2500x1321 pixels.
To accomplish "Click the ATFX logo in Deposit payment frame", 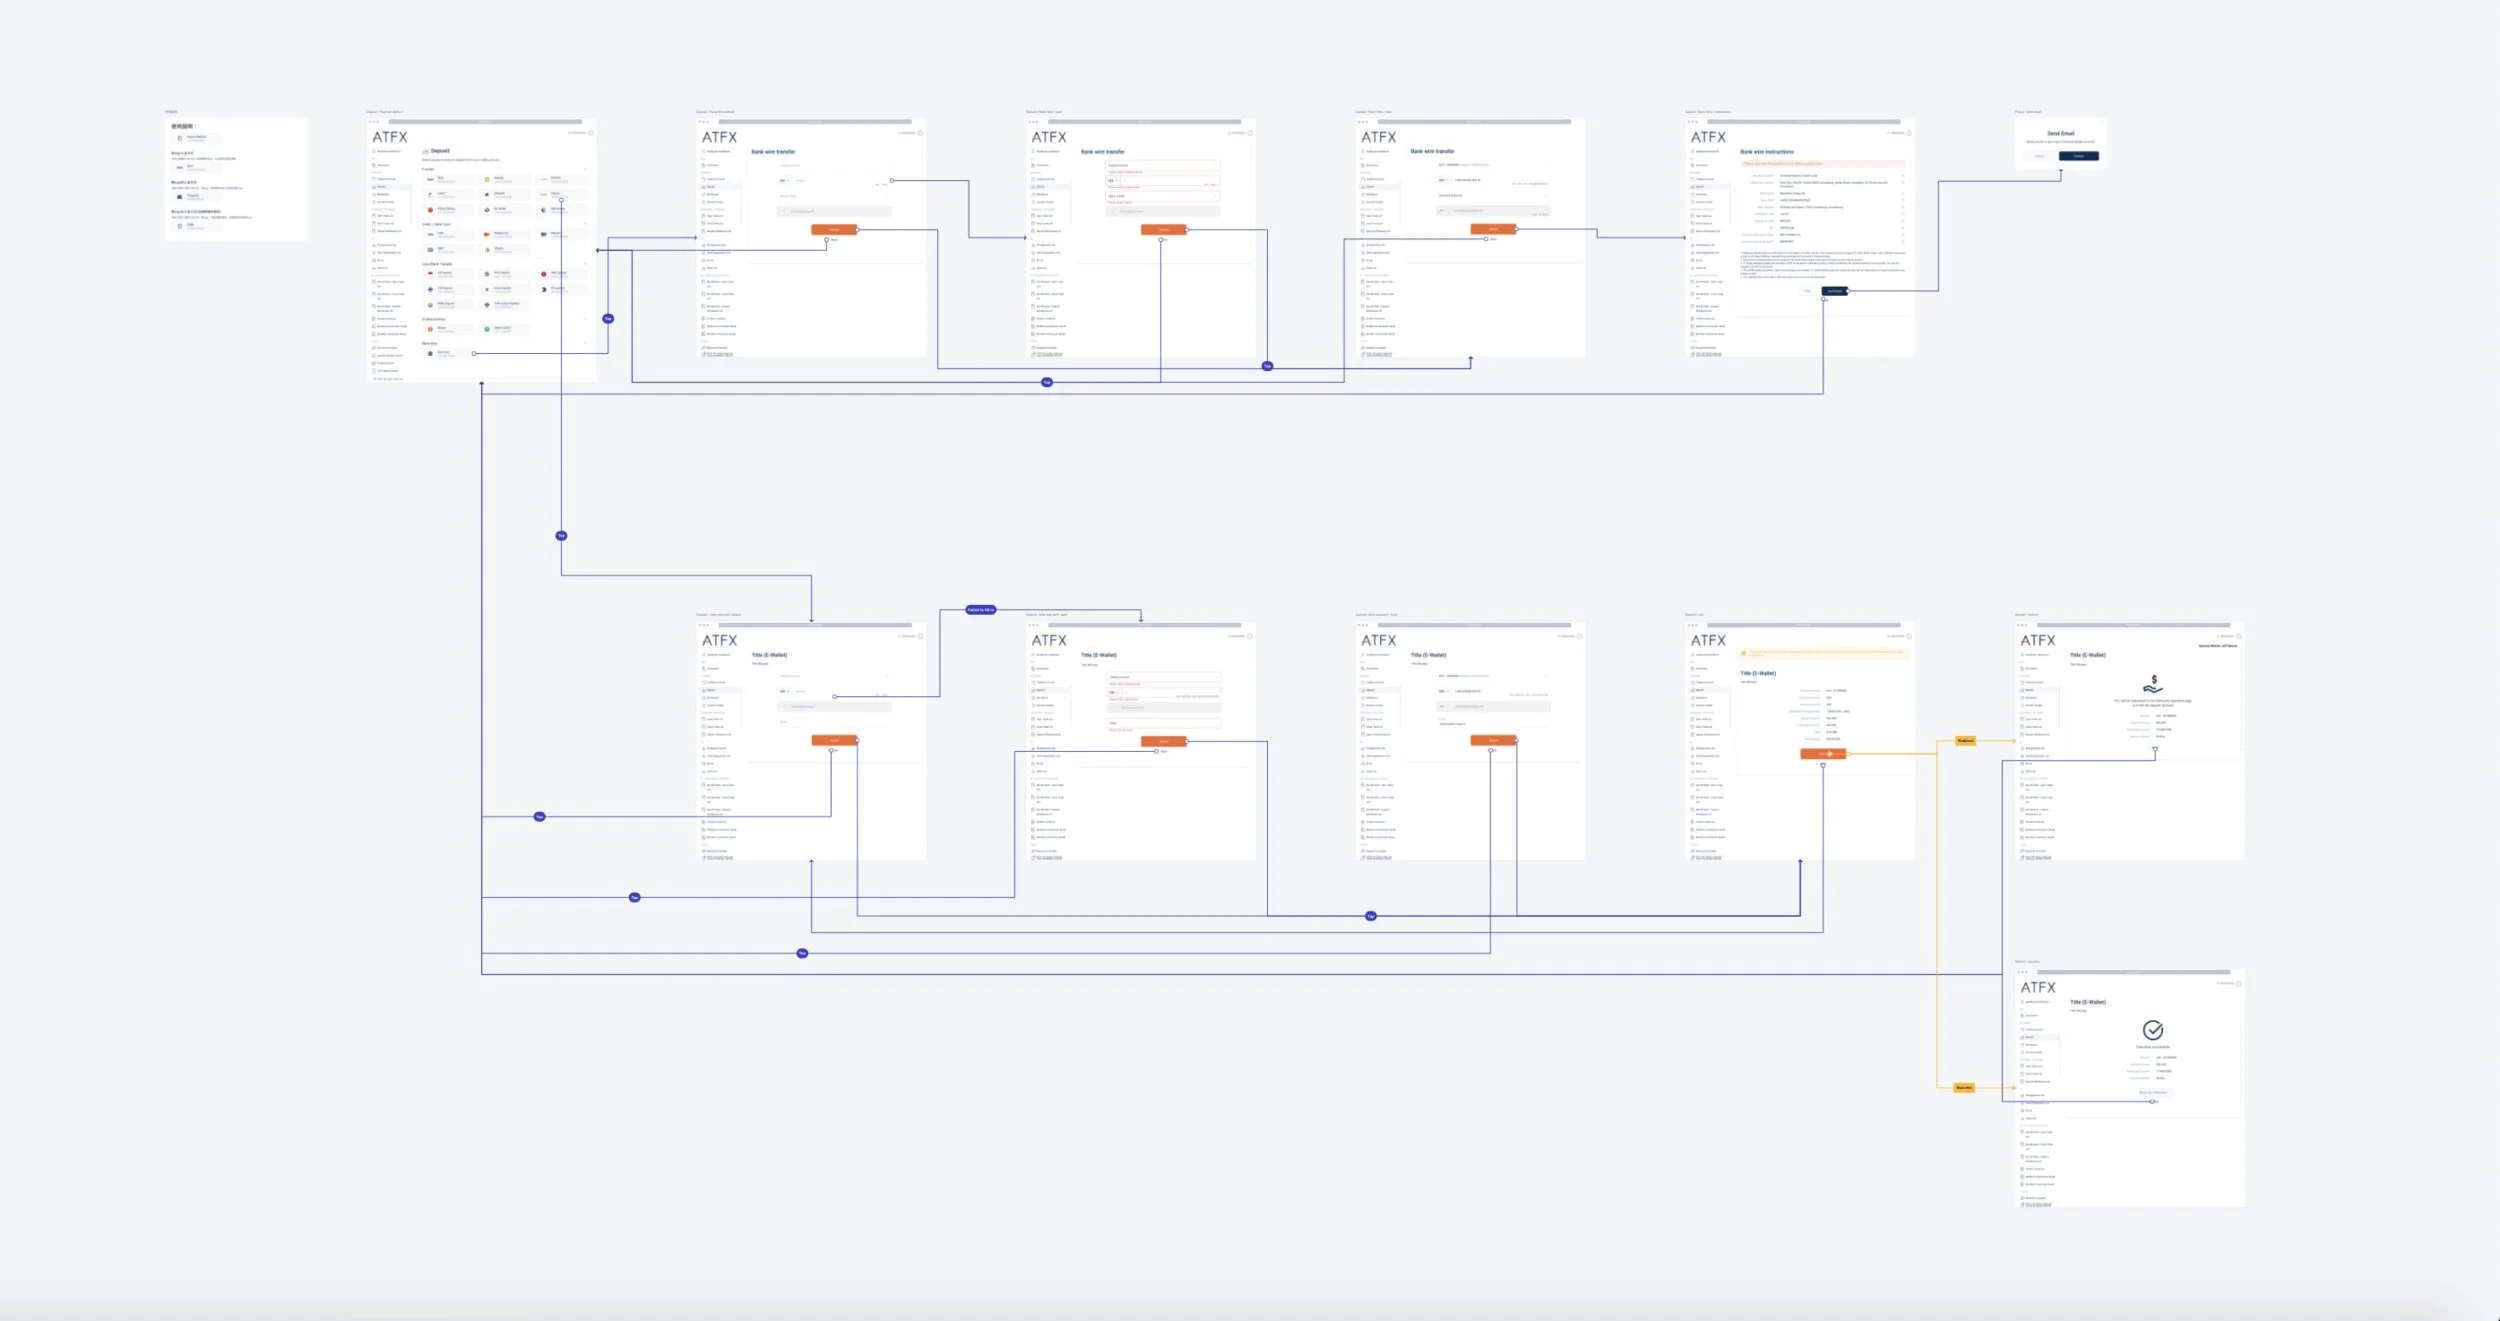I will pos(389,138).
